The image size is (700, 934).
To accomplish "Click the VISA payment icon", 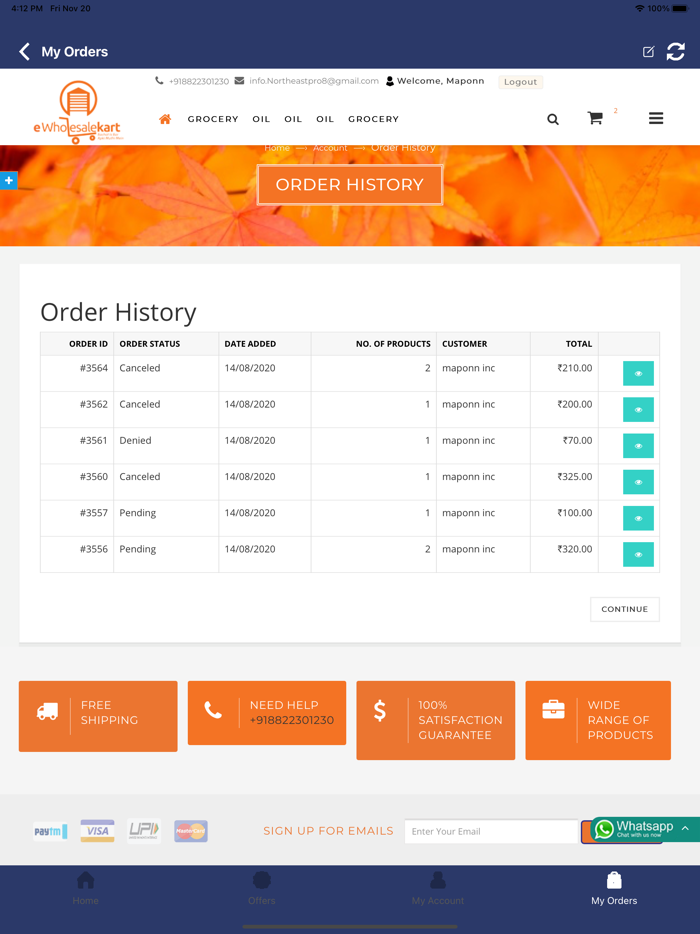I will 97,831.
